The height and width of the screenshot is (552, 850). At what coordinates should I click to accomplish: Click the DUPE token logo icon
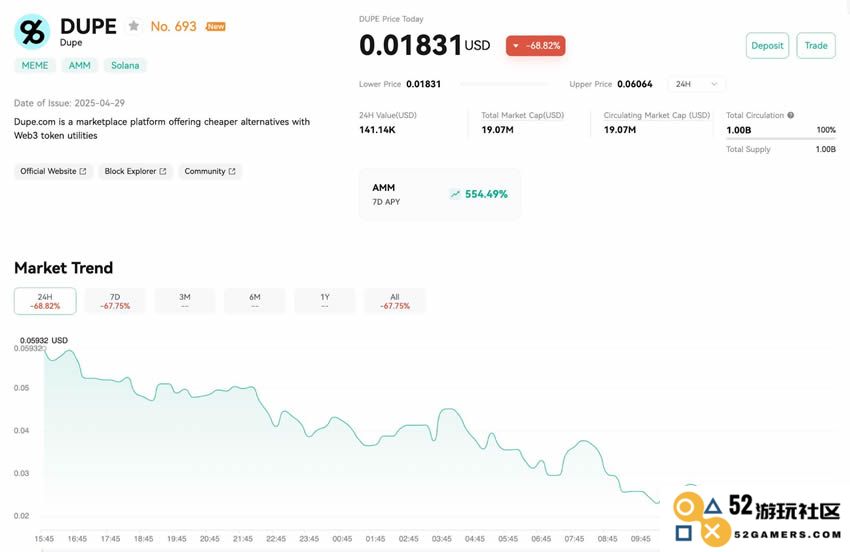(x=32, y=31)
